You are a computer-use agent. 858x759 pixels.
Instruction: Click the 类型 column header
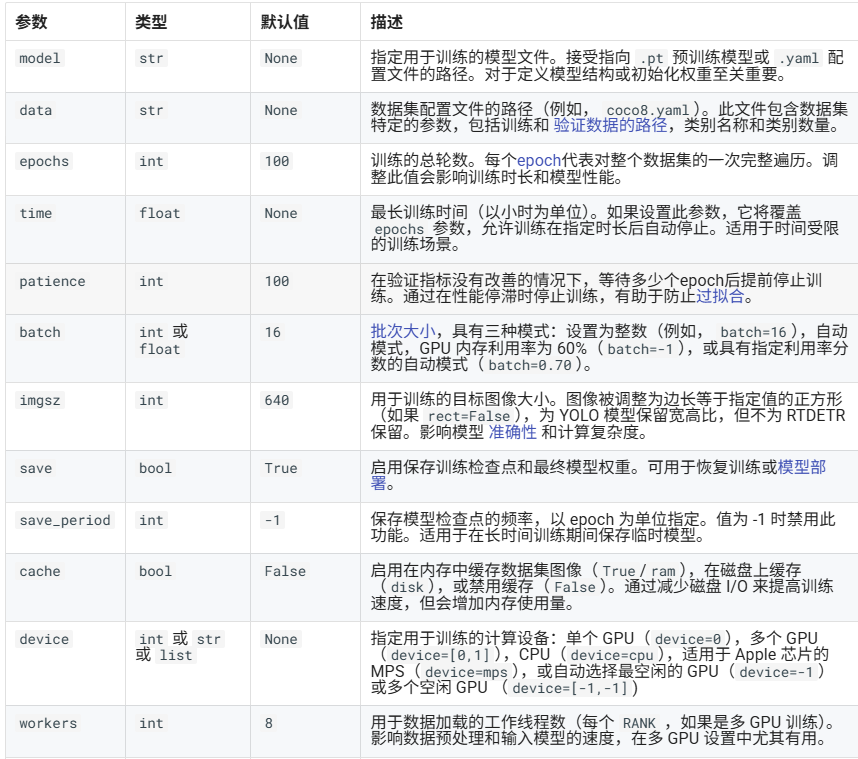(151, 22)
